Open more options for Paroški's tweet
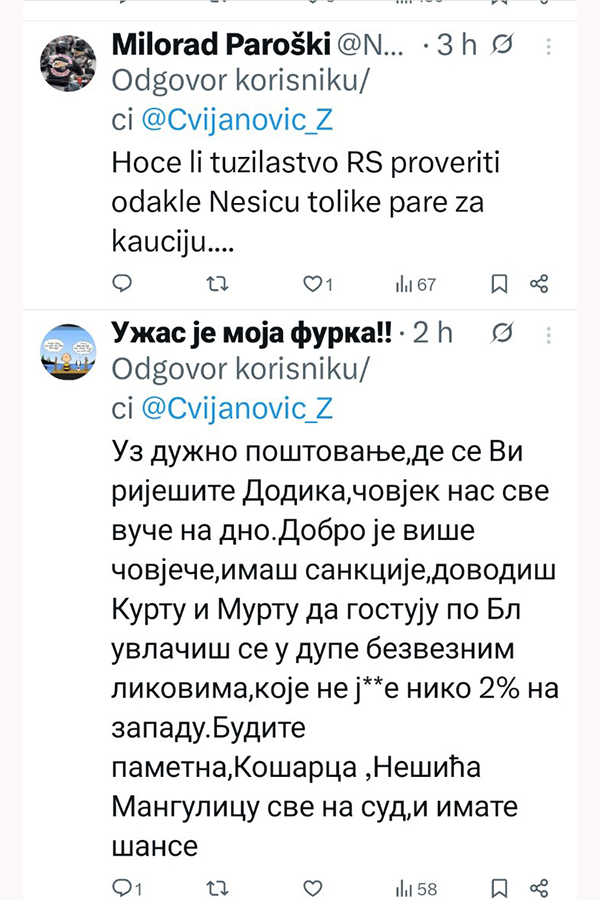The image size is (600, 900). click(x=548, y=46)
